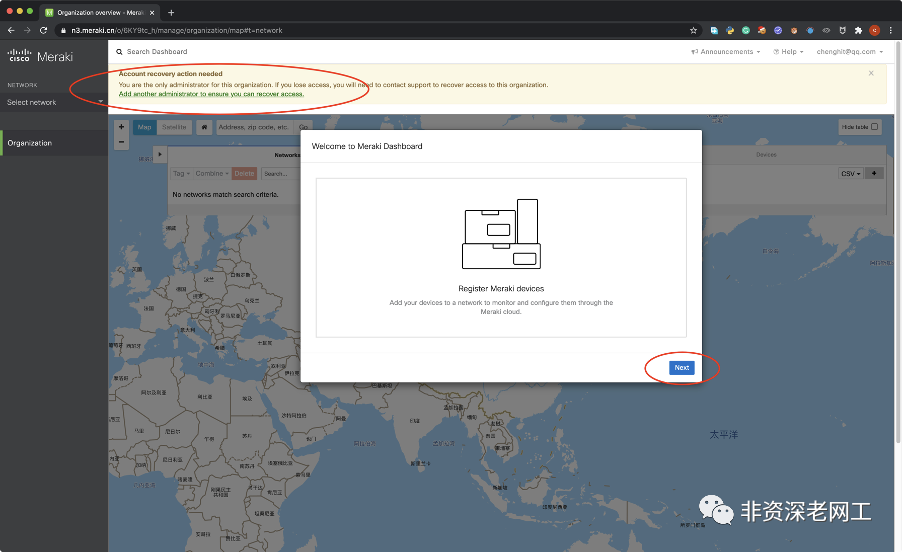Click the site lock icon in address bar

(63, 30)
